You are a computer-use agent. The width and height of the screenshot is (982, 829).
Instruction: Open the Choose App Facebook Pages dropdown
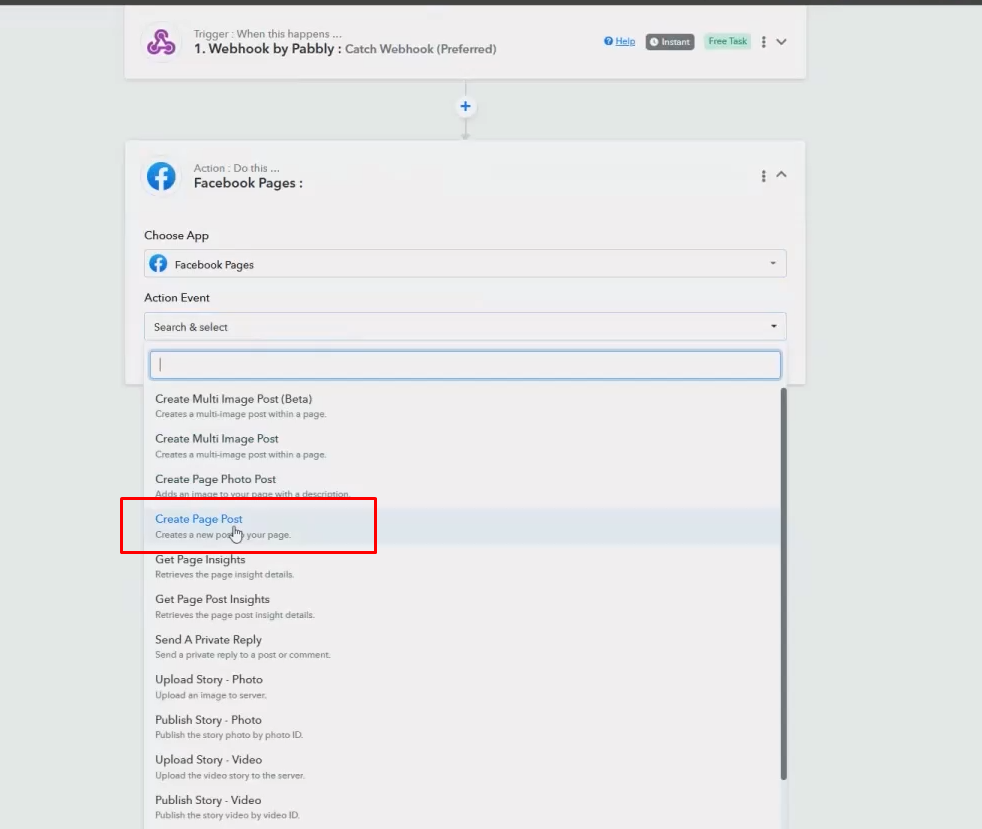point(465,264)
